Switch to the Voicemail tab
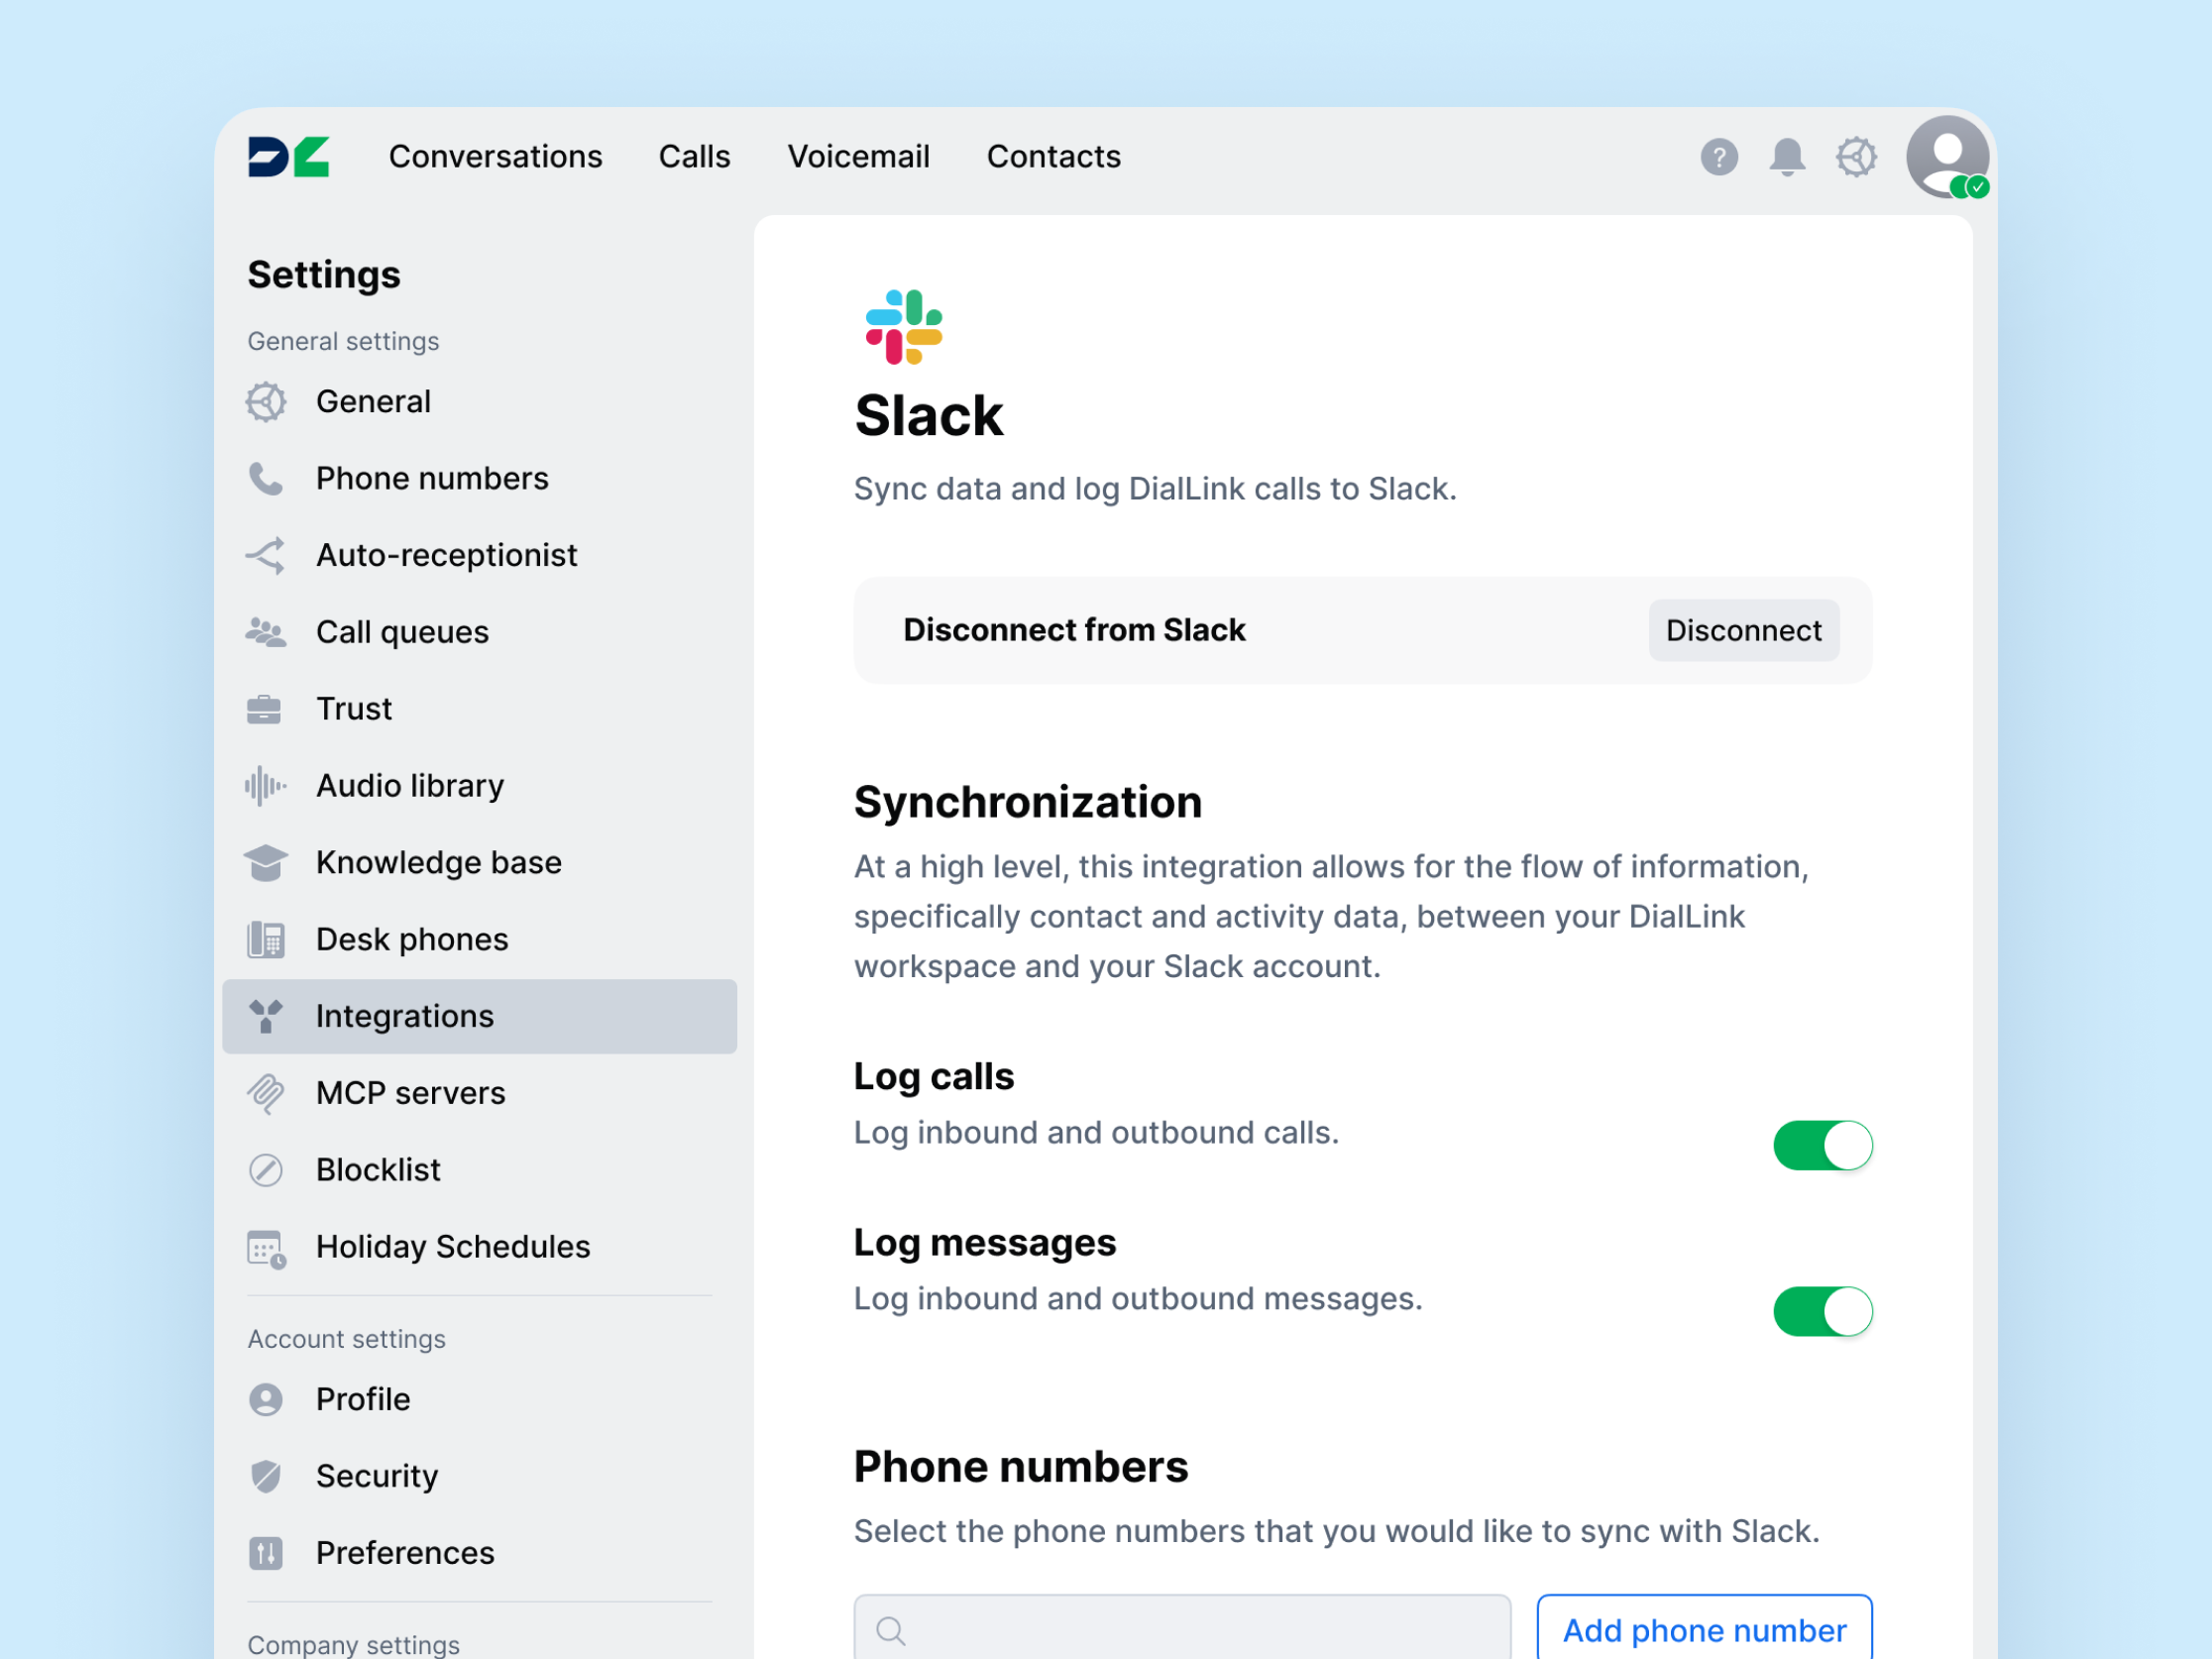The image size is (2212, 1659). click(858, 157)
